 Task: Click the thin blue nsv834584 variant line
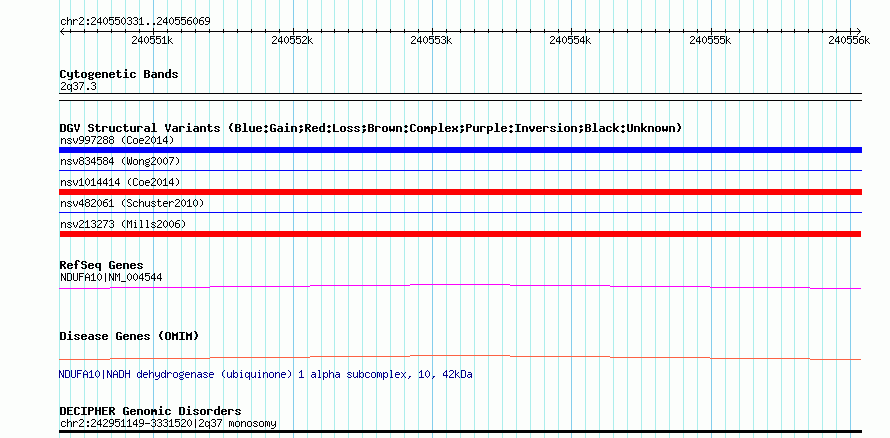(x=460, y=170)
